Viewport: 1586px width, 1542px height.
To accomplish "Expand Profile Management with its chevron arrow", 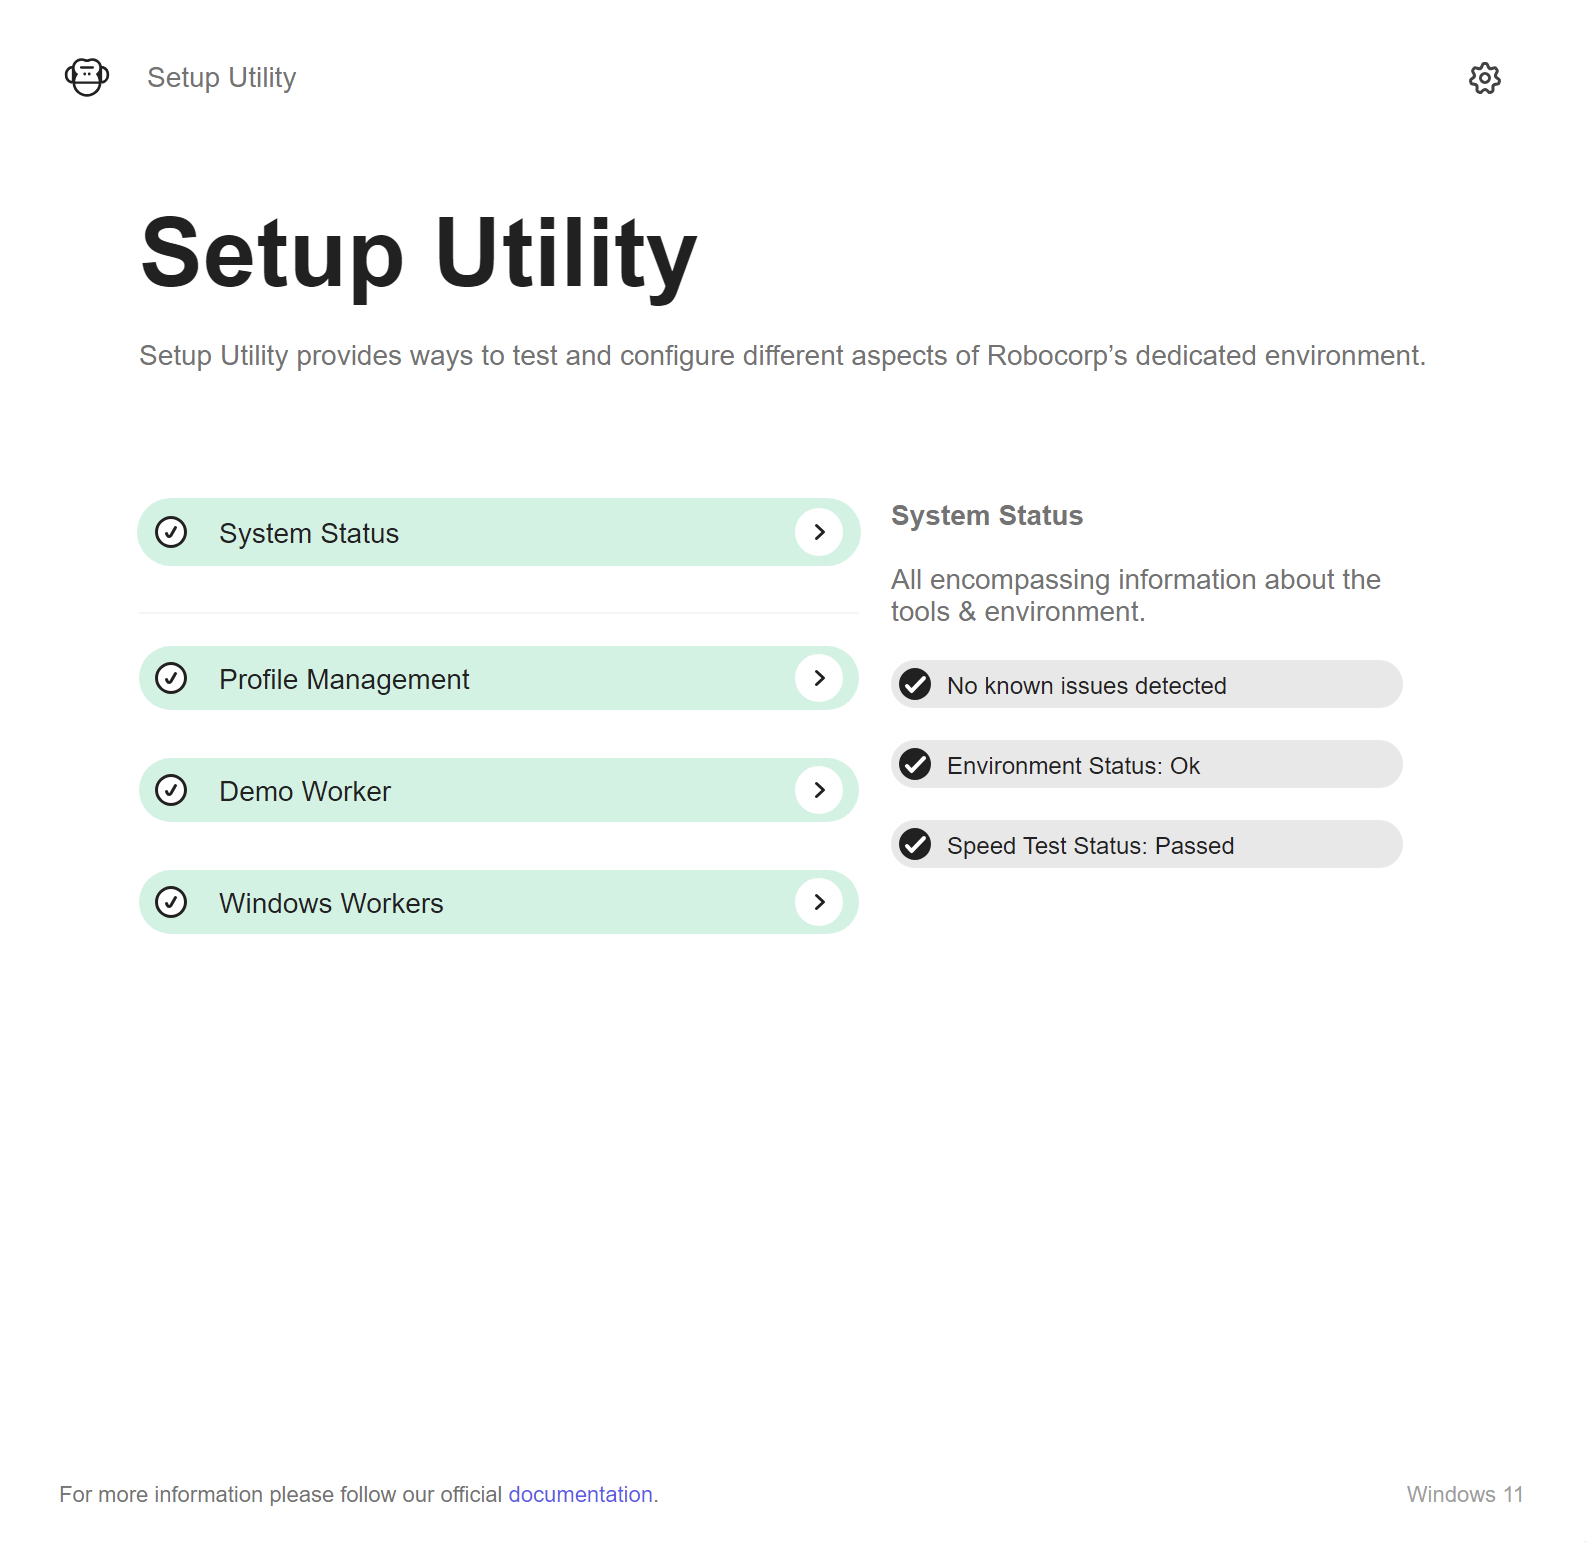I will [819, 678].
